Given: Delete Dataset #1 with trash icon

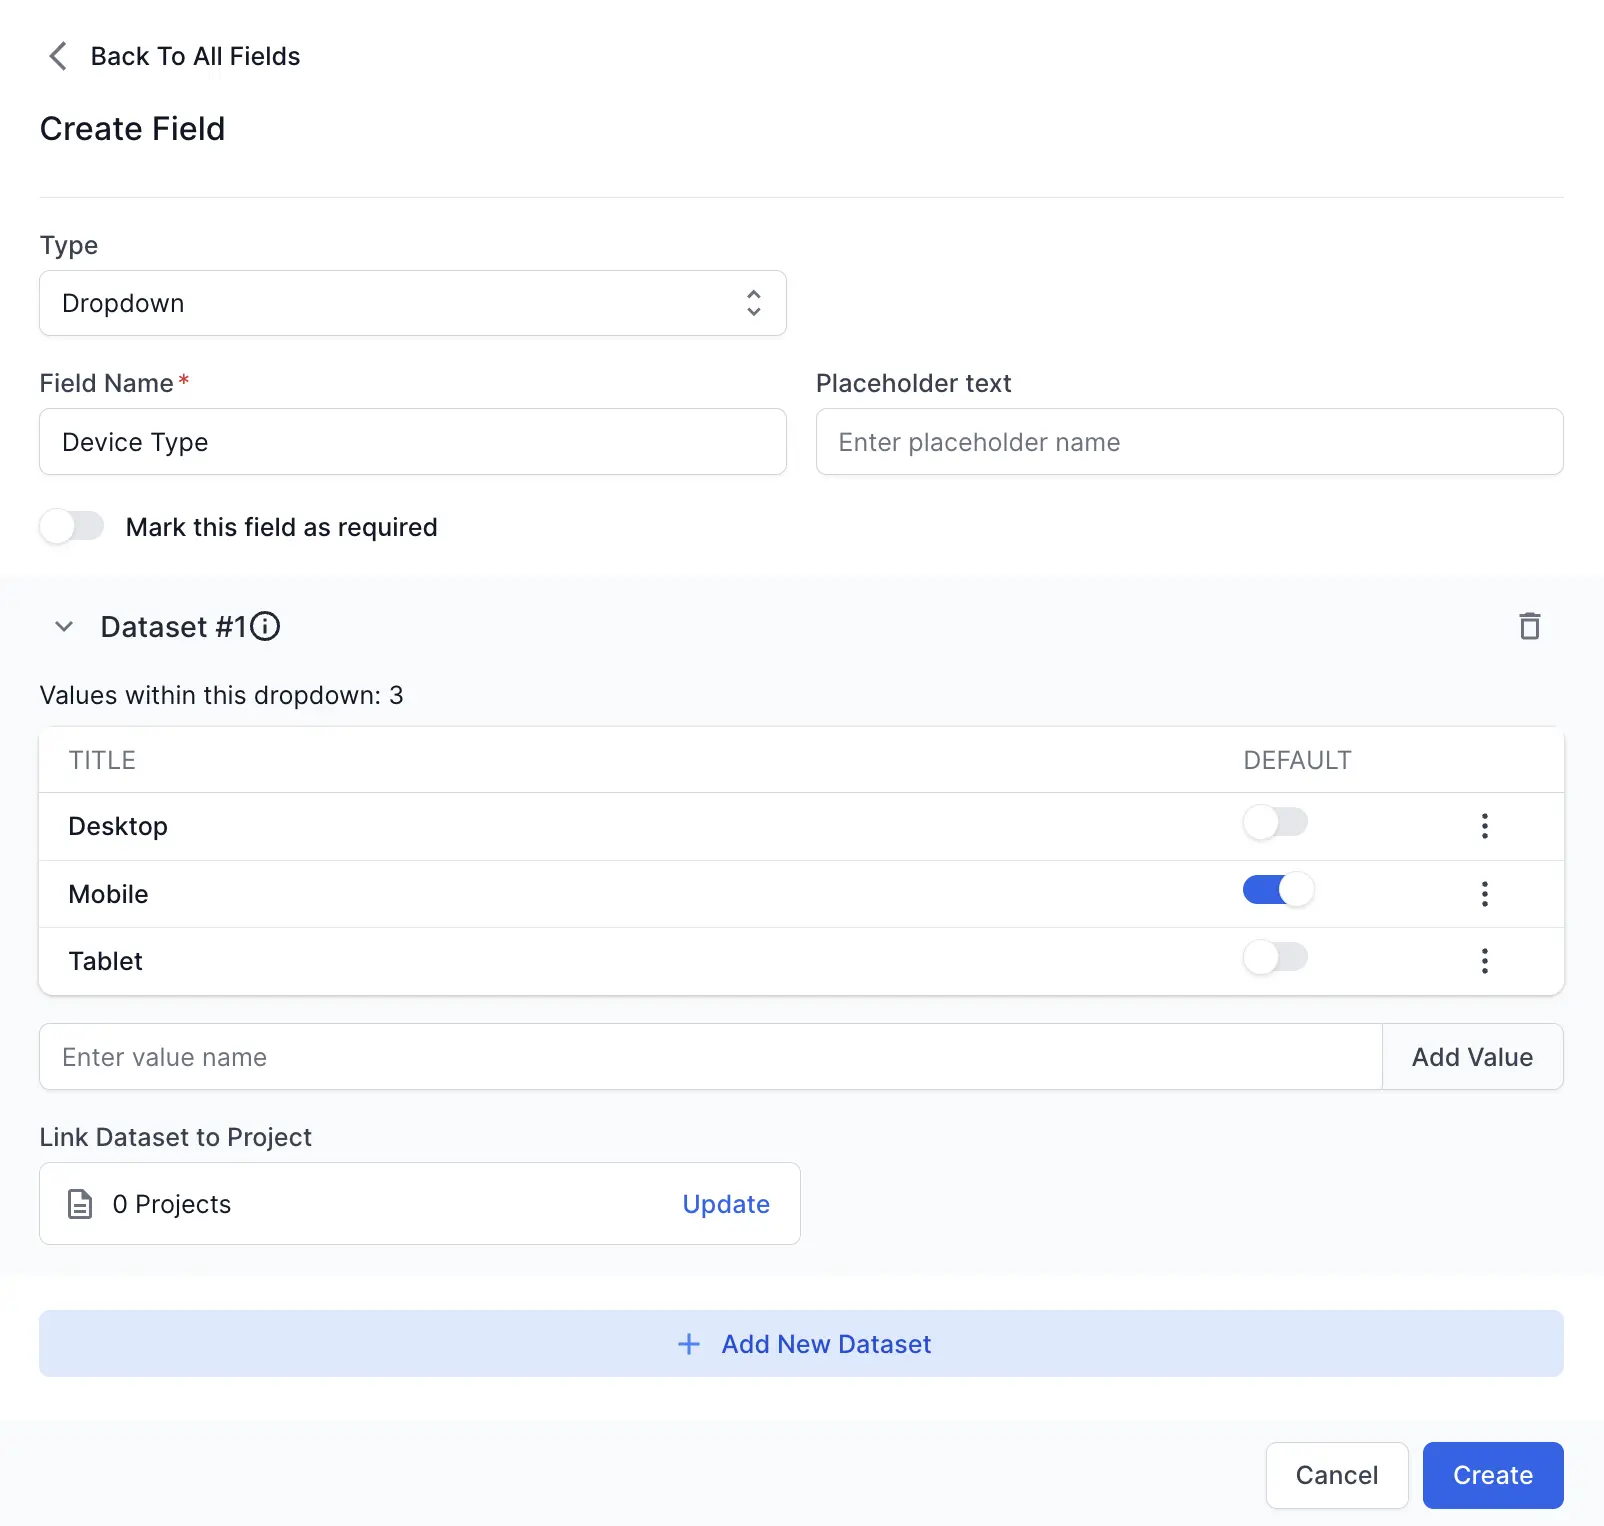Looking at the screenshot, I should 1529,626.
